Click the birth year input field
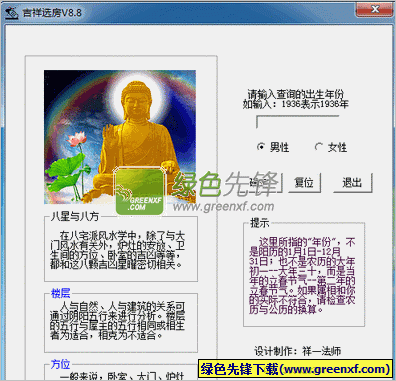The width and height of the screenshot is (396, 381). point(297,122)
